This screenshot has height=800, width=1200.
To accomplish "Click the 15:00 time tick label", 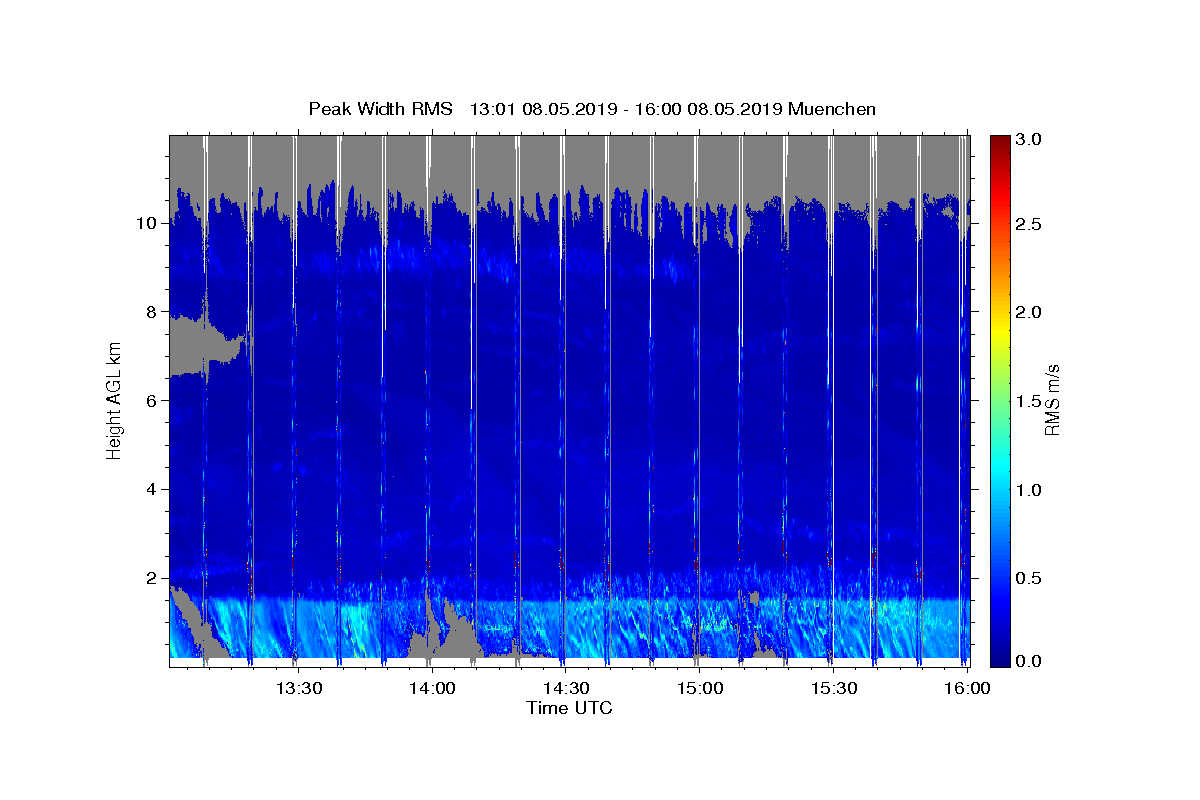I will (700, 689).
